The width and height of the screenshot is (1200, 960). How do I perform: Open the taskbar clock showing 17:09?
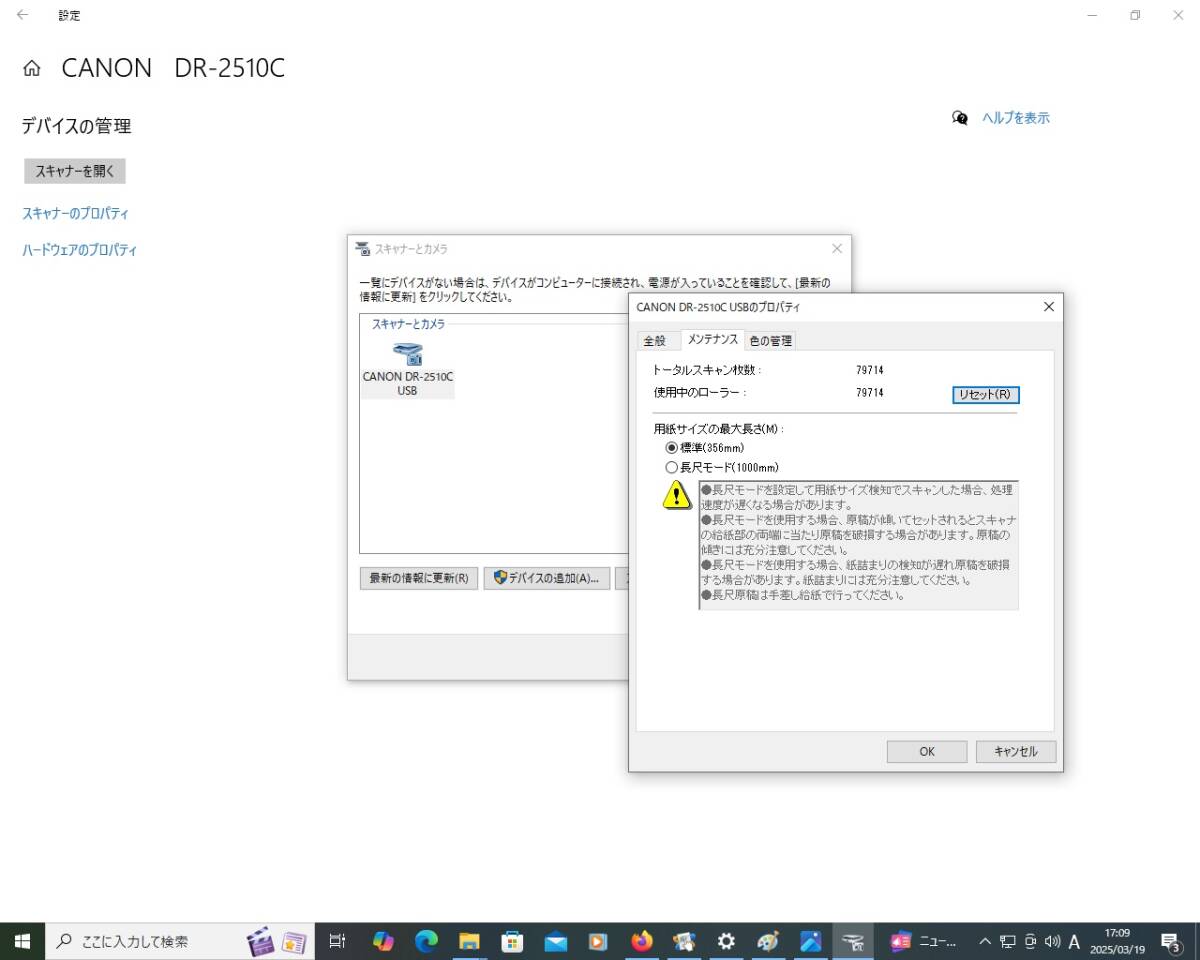[1116, 941]
